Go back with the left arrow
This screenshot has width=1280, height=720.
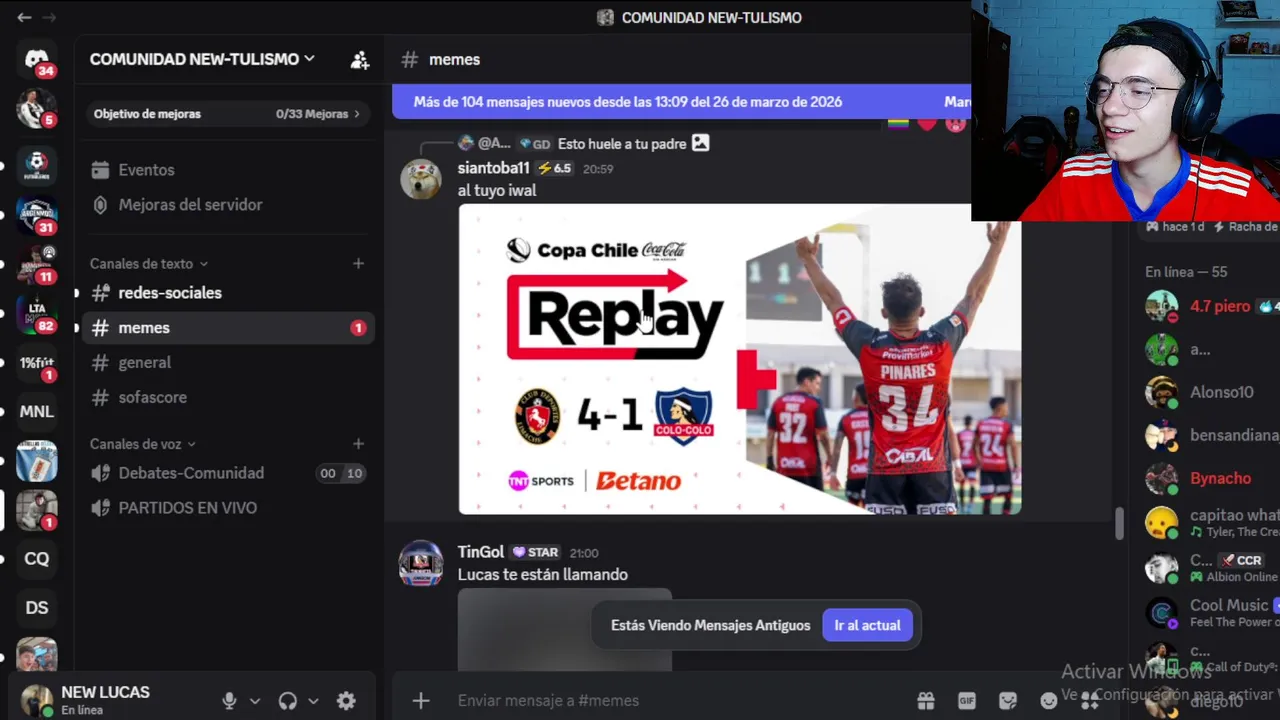(x=24, y=17)
